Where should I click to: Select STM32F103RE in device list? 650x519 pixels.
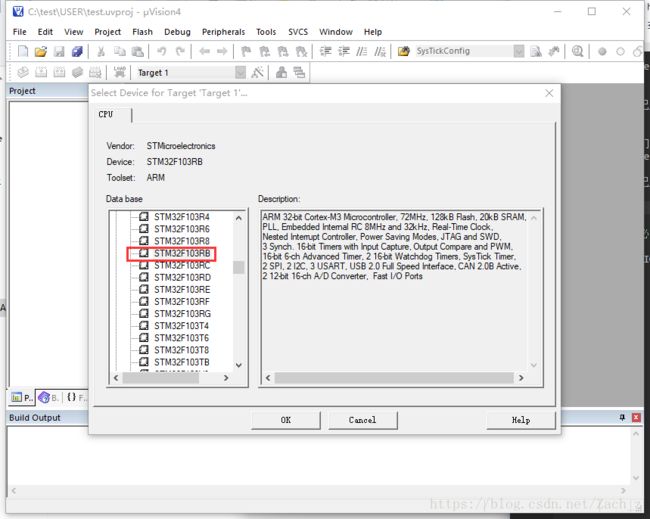point(182,289)
